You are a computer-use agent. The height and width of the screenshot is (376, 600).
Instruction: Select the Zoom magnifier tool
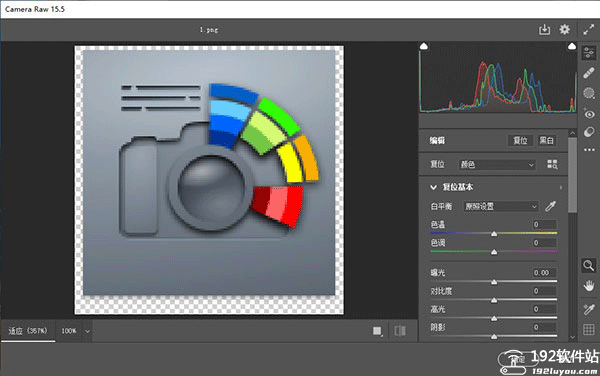[589, 265]
